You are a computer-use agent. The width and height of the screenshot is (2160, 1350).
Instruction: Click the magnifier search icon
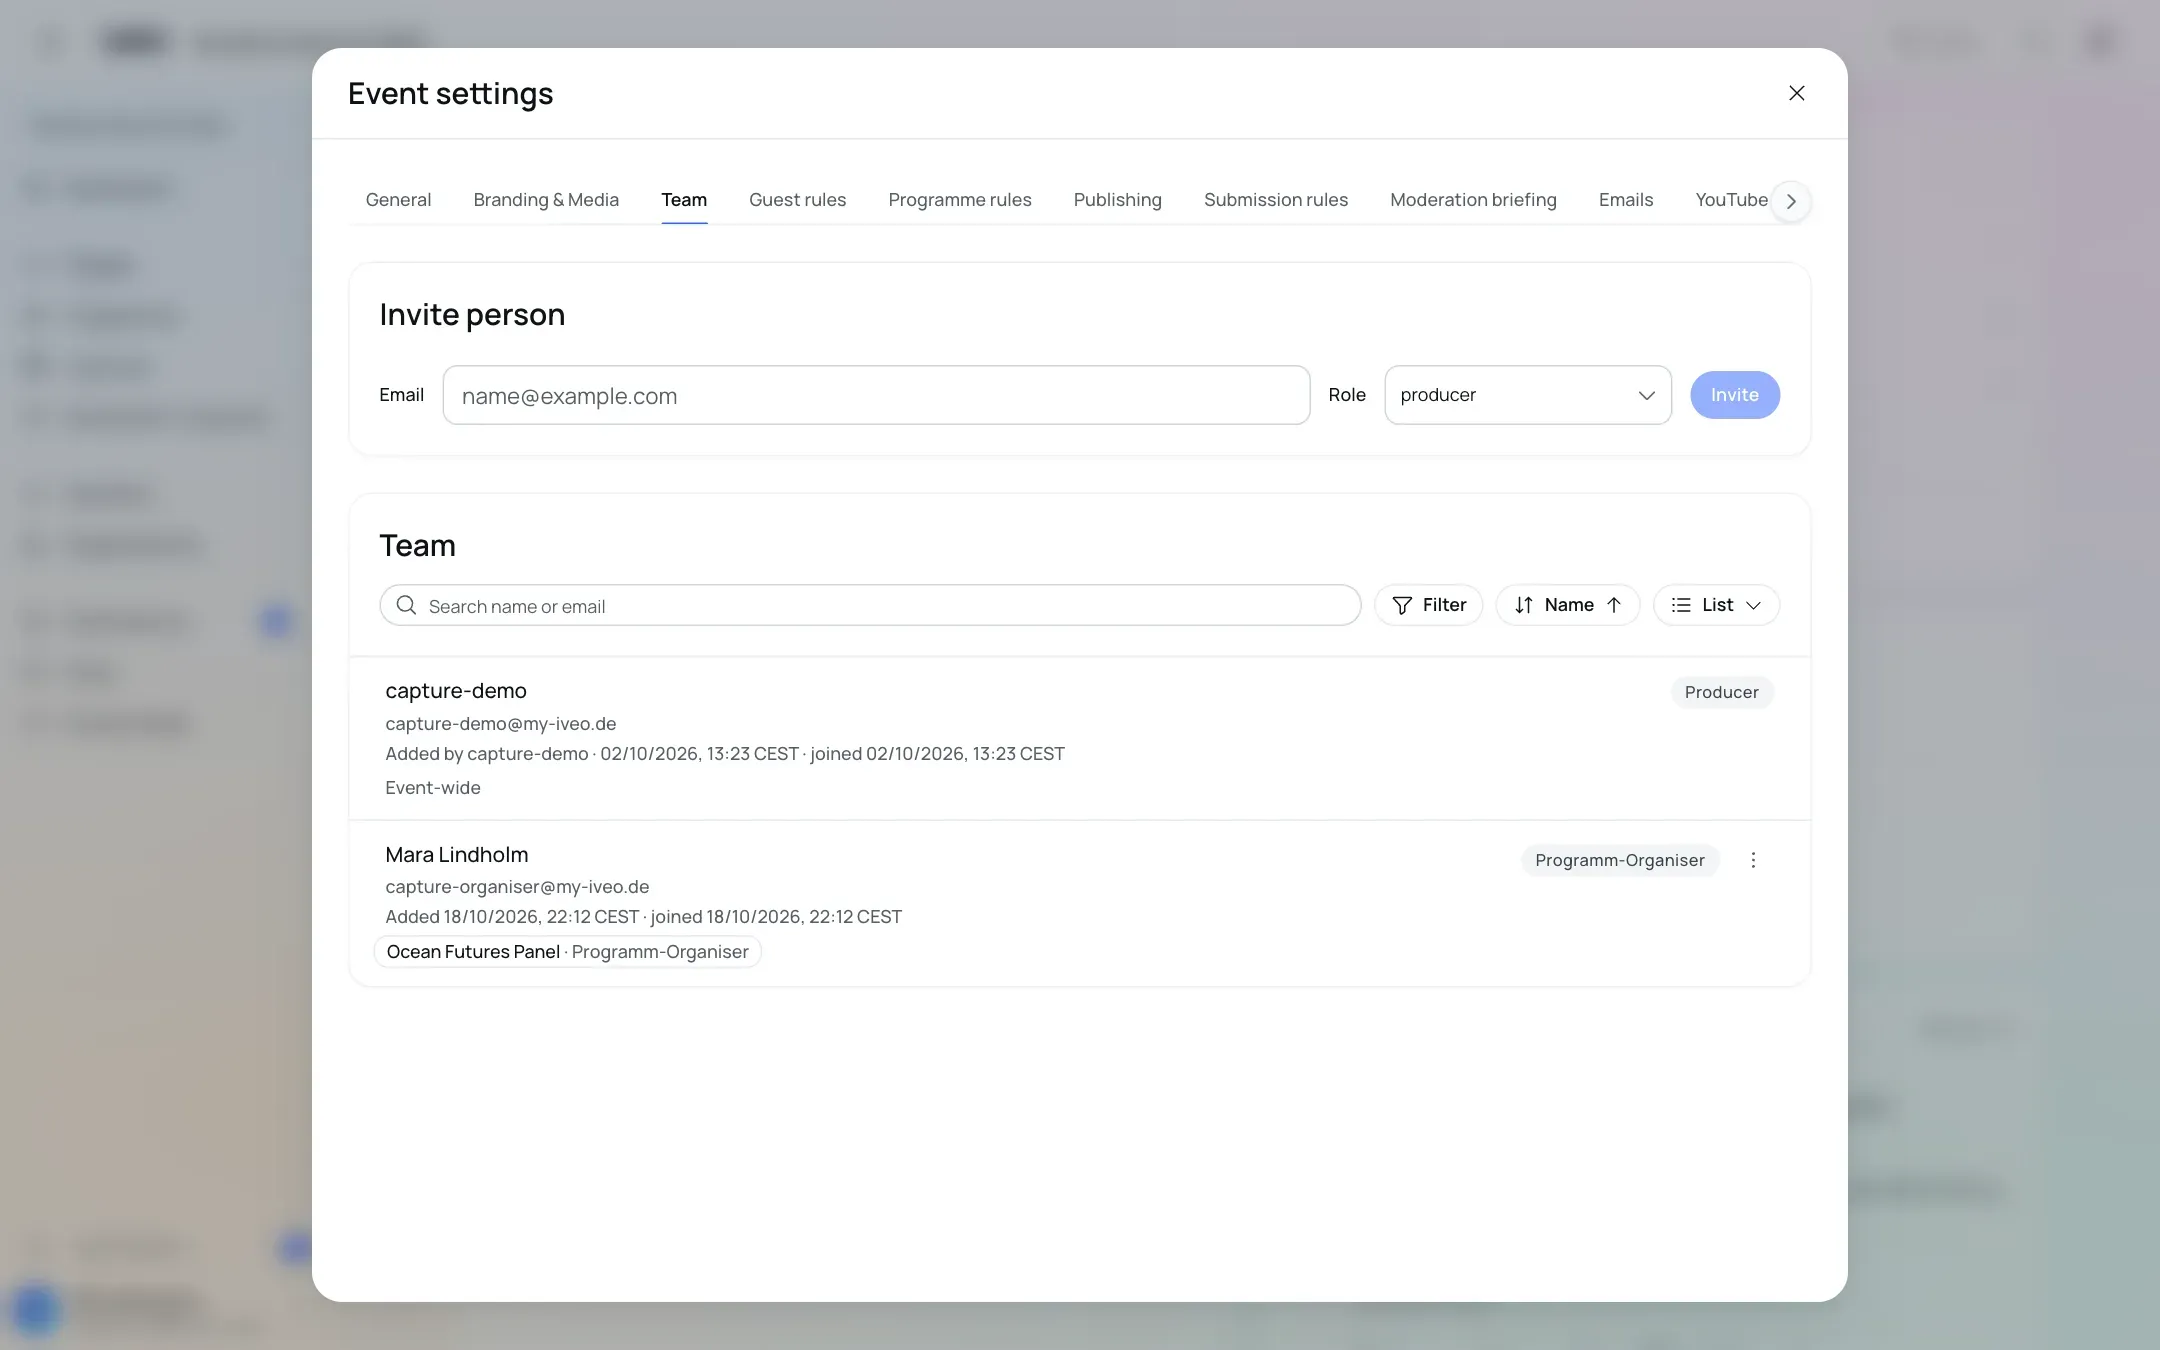[x=406, y=605]
